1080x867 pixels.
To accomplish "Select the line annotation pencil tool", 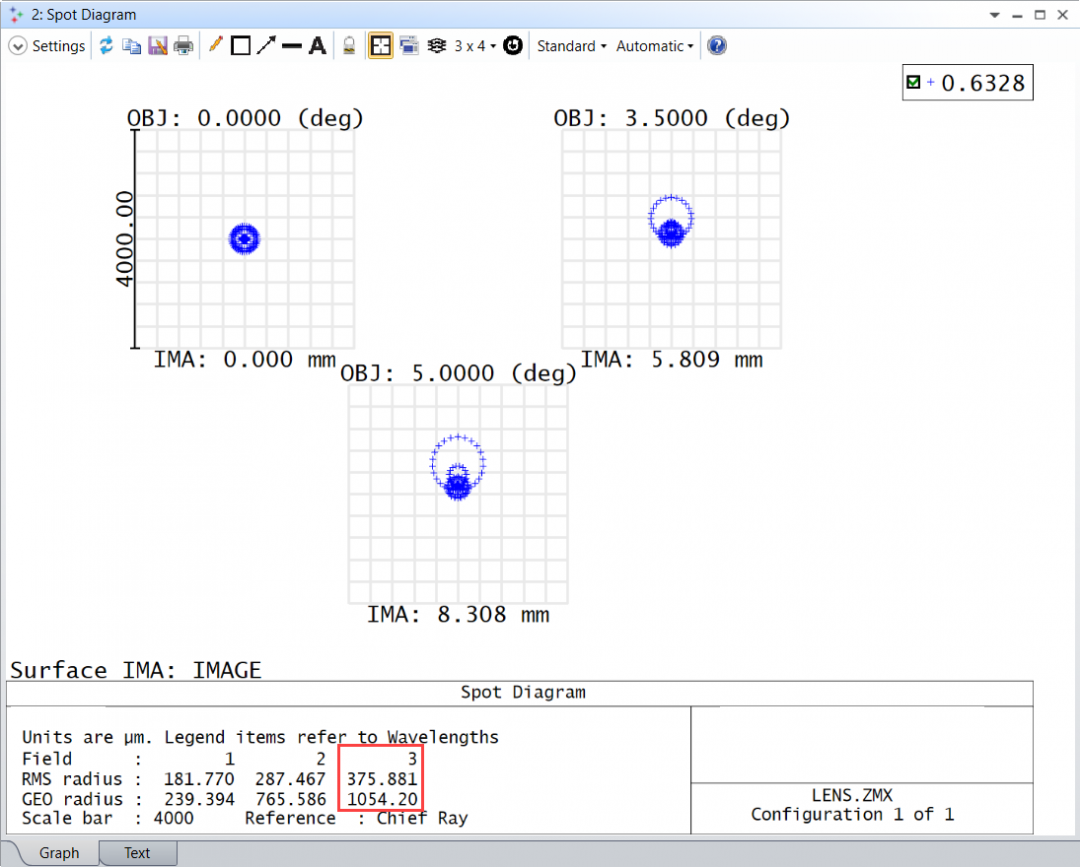I will 214,45.
